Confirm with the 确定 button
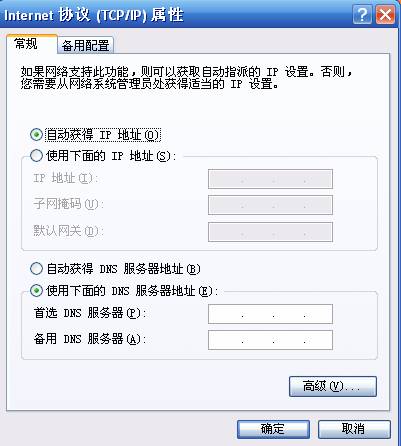The image size is (401, 446). tap(273, 429)
